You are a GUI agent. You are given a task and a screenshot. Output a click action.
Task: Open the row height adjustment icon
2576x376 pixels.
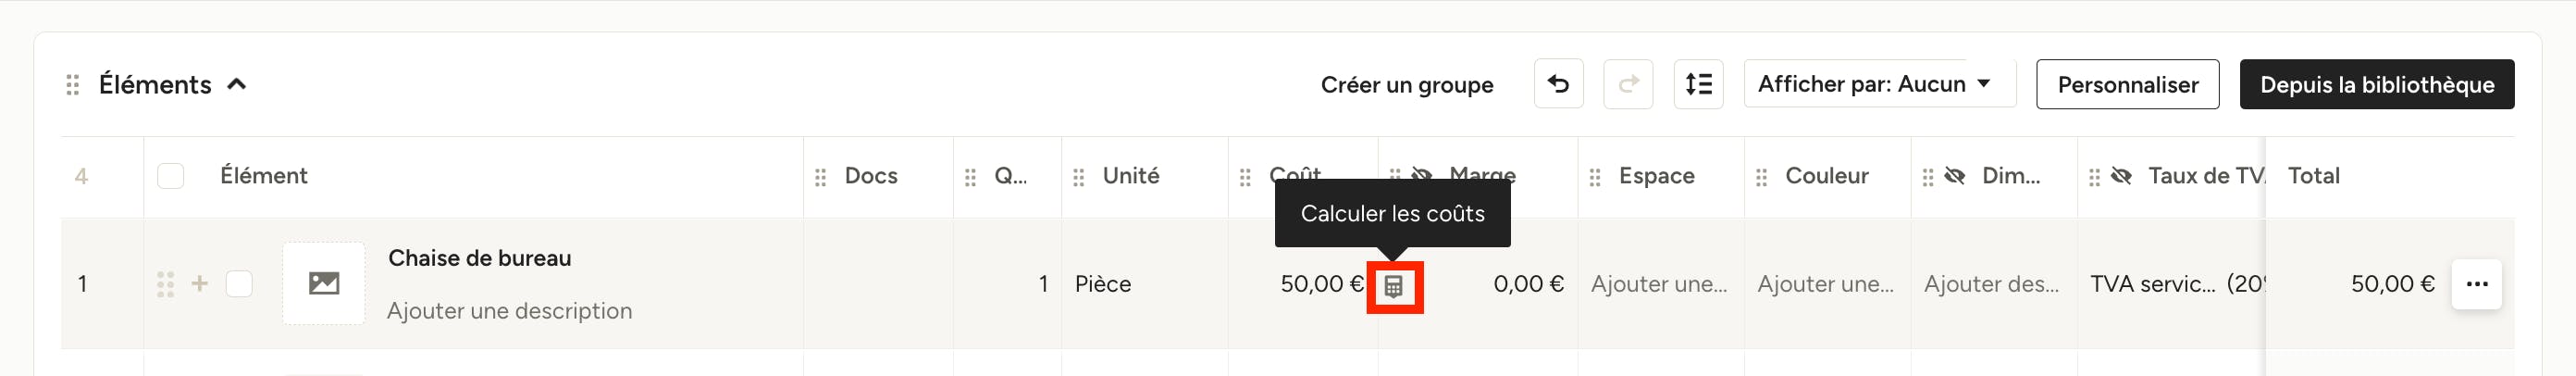click(x=1698, y=84)
